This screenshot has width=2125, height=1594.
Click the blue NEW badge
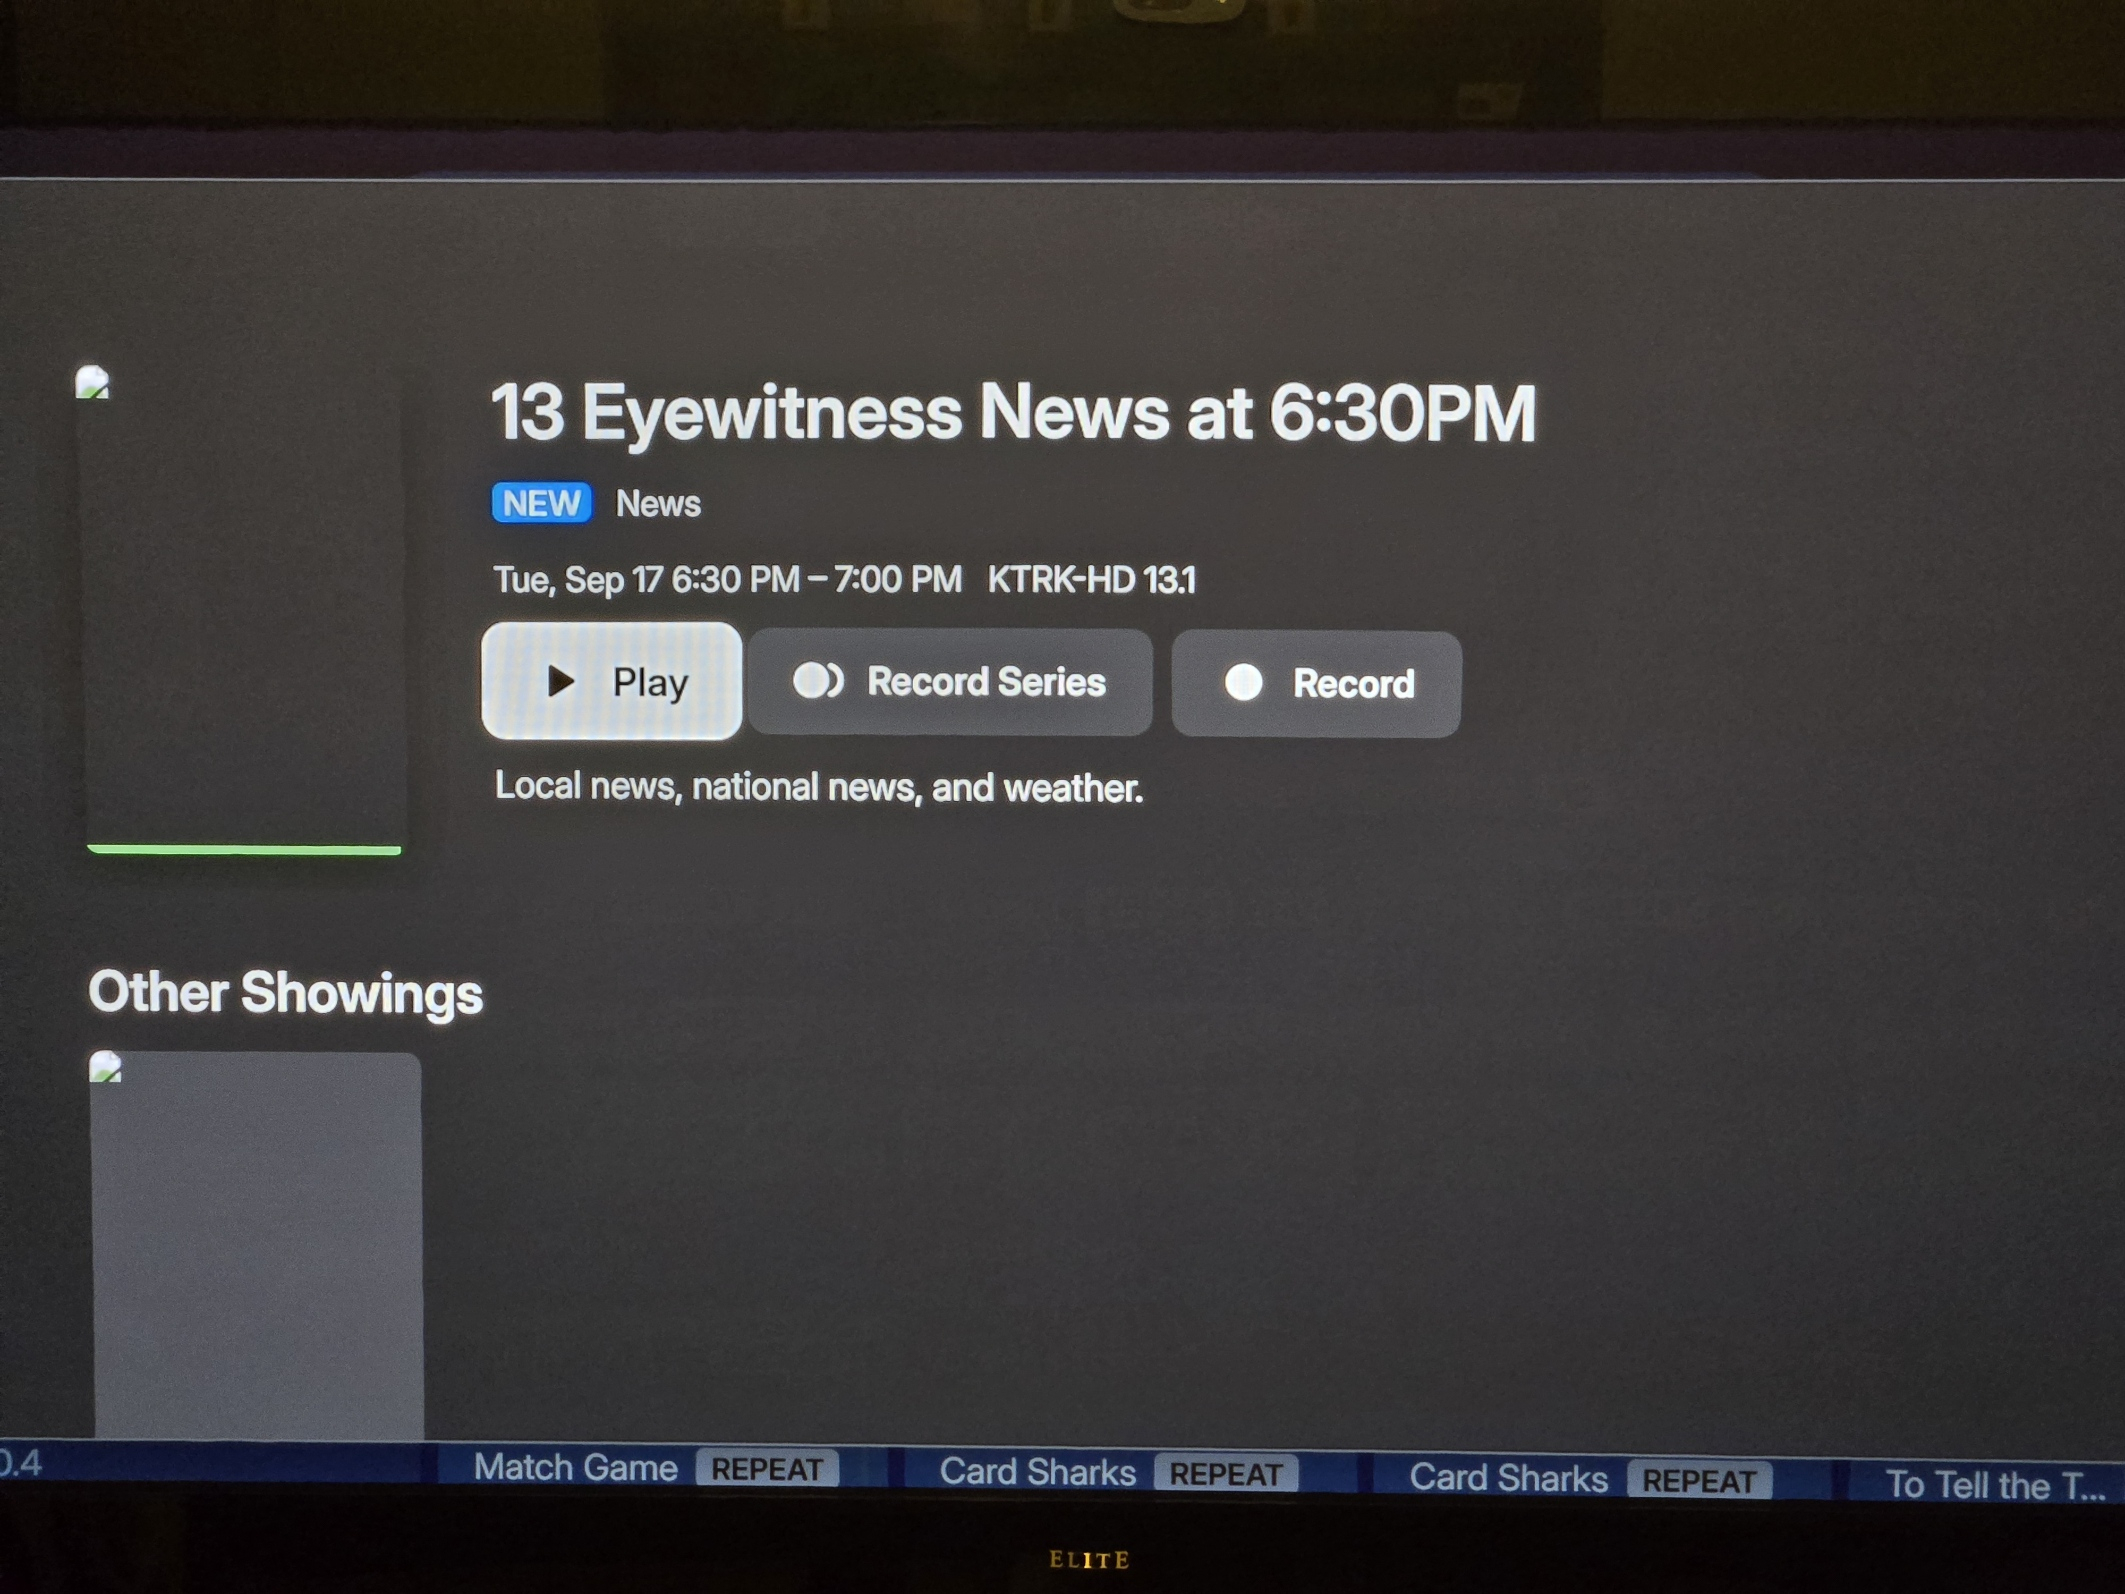541,503
